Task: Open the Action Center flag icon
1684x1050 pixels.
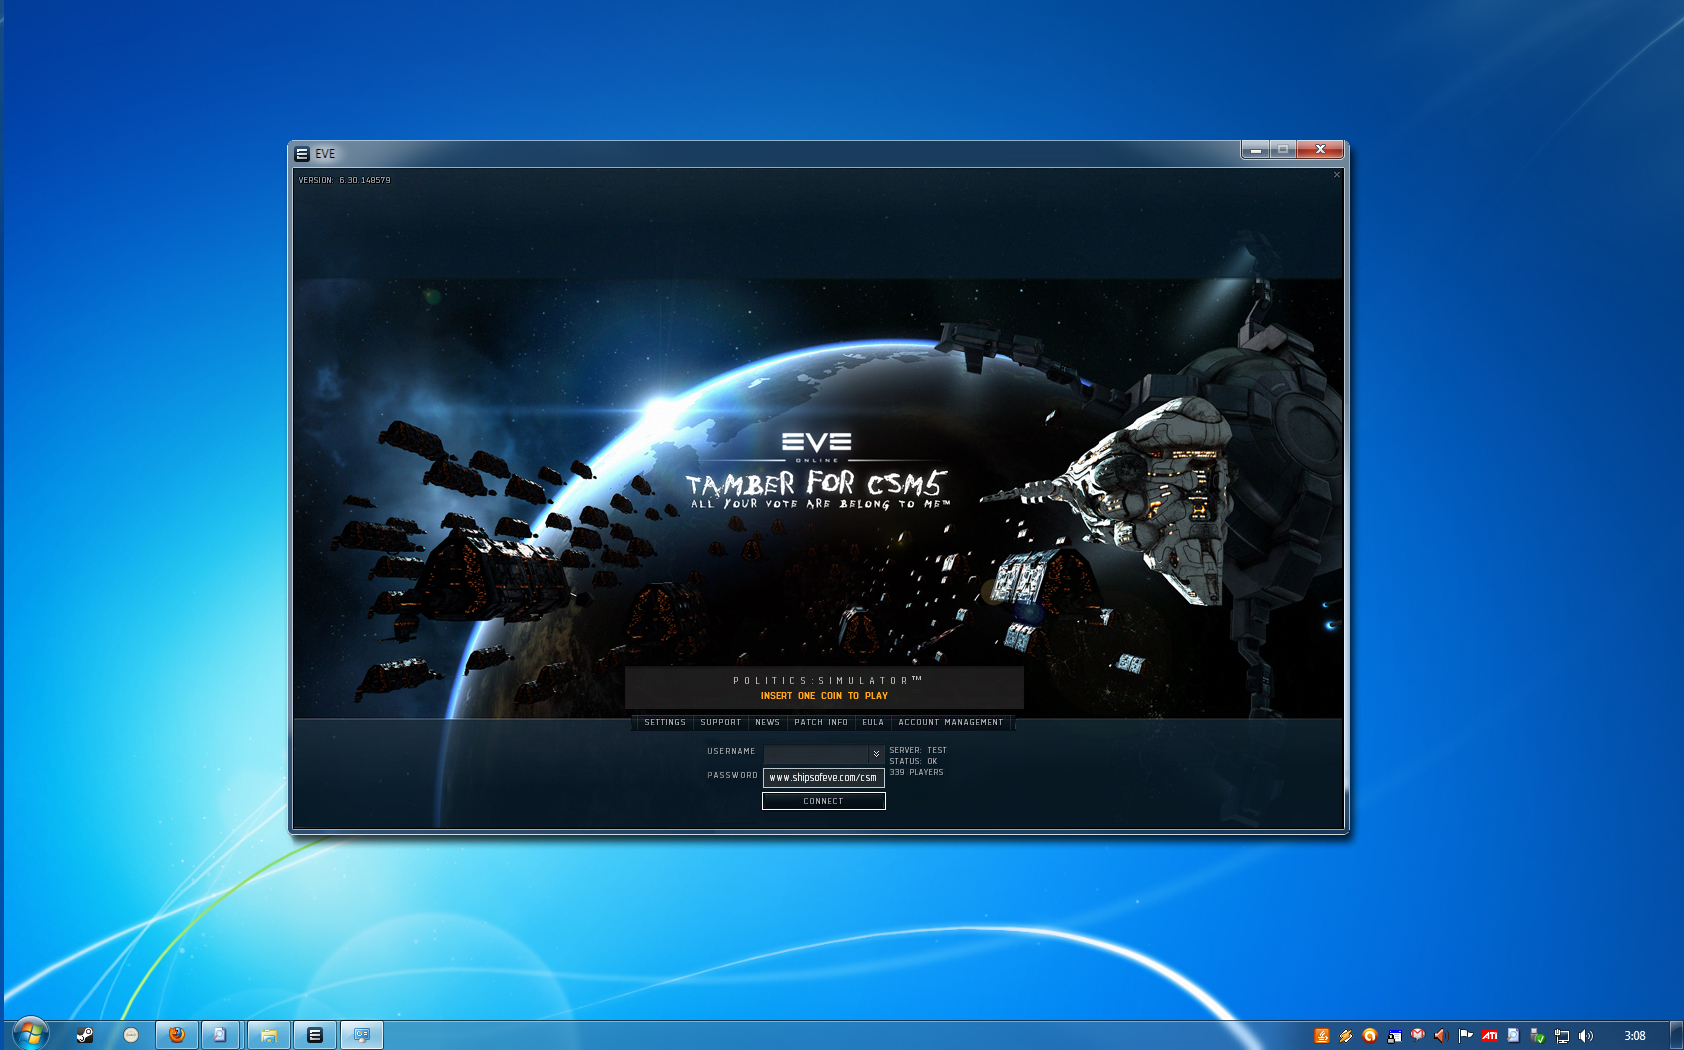Action: click(1466, 1036)
